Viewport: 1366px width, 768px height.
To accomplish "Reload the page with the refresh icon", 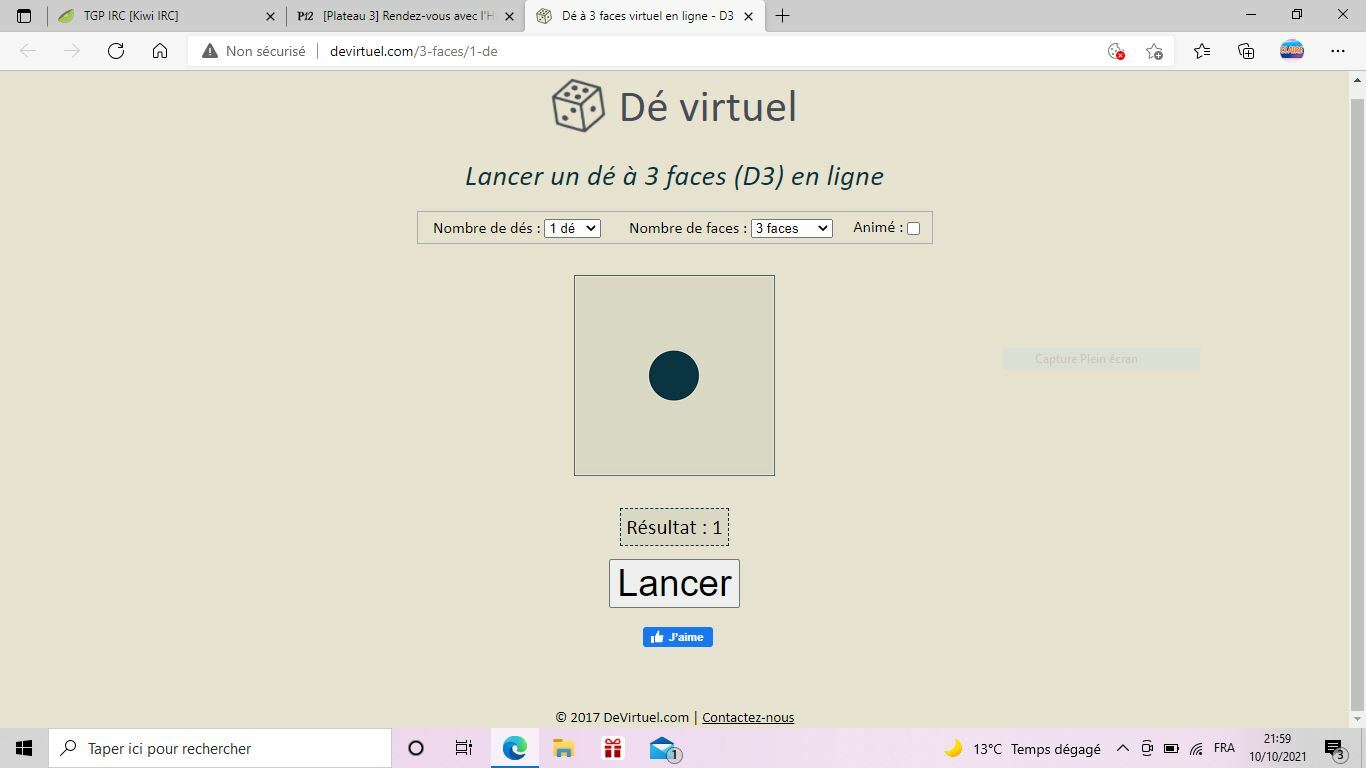I will tap(116, 51).
